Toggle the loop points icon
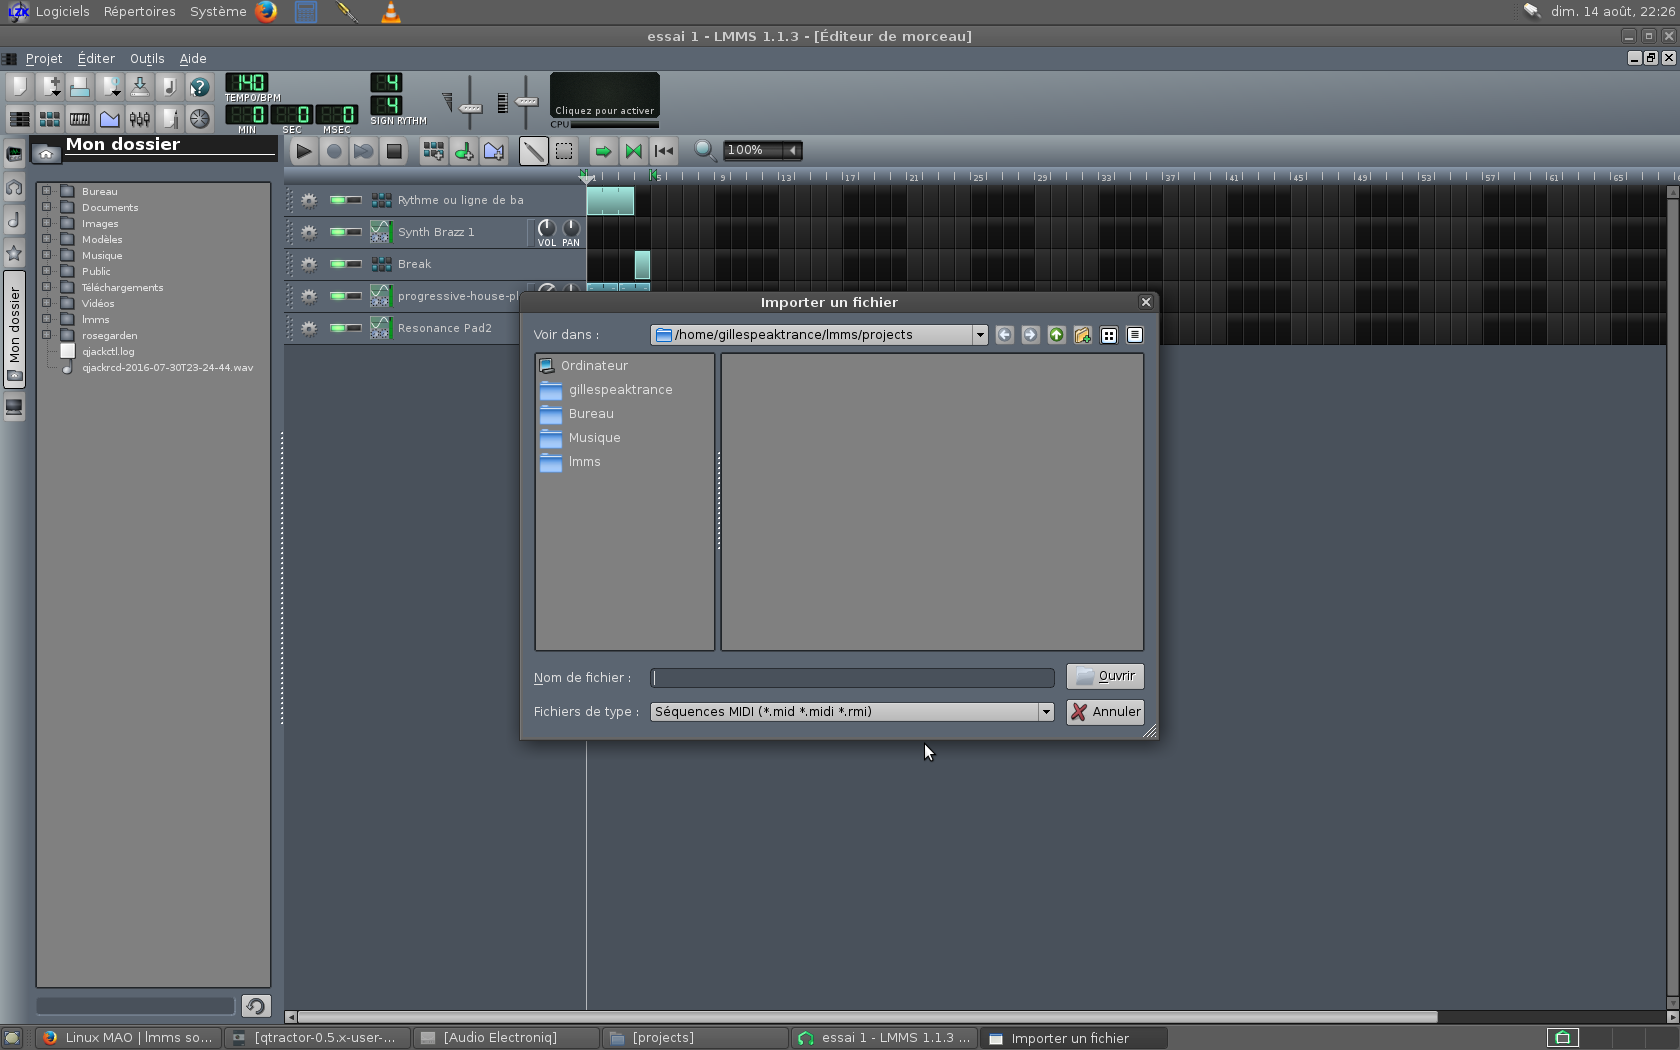This screenshot has height=1050, width=1680. (x=633, y=151)
